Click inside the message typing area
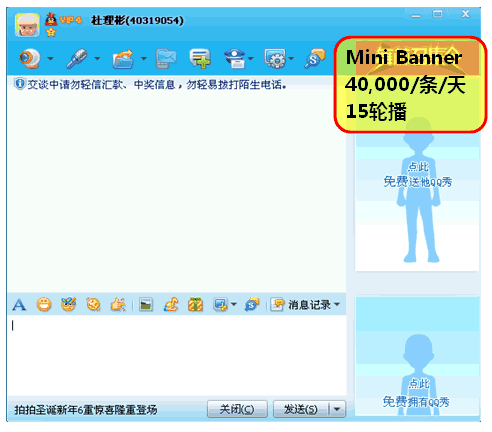Image resolution: width=492 pixels, height=432 pixels. [177, 356]
